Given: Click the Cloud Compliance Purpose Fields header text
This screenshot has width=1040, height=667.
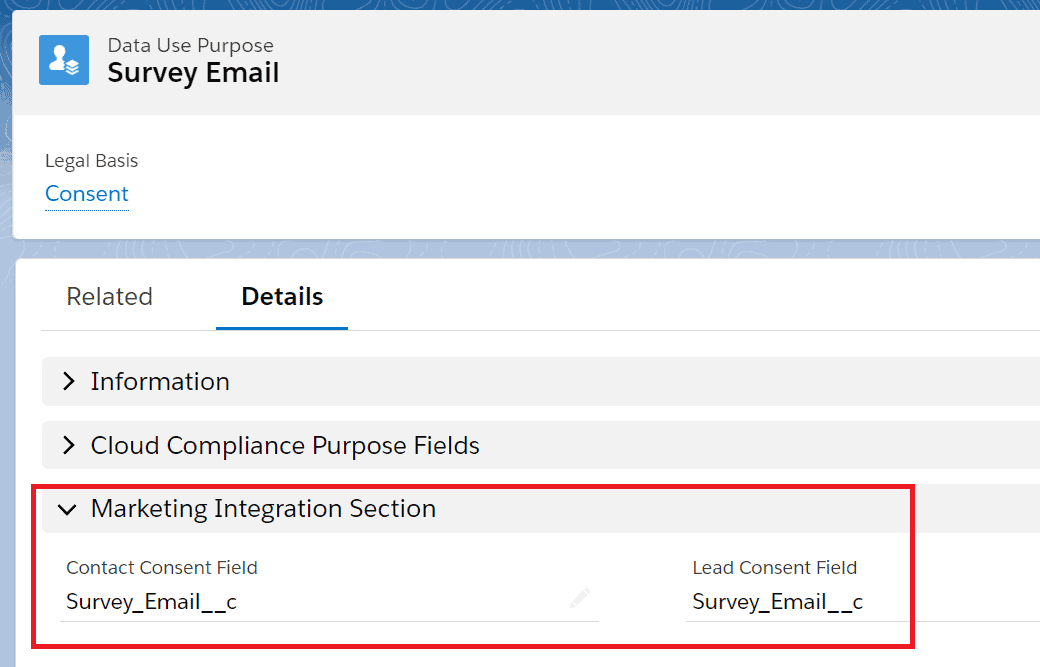Looking at the screenshot, I should click(284, 445).
